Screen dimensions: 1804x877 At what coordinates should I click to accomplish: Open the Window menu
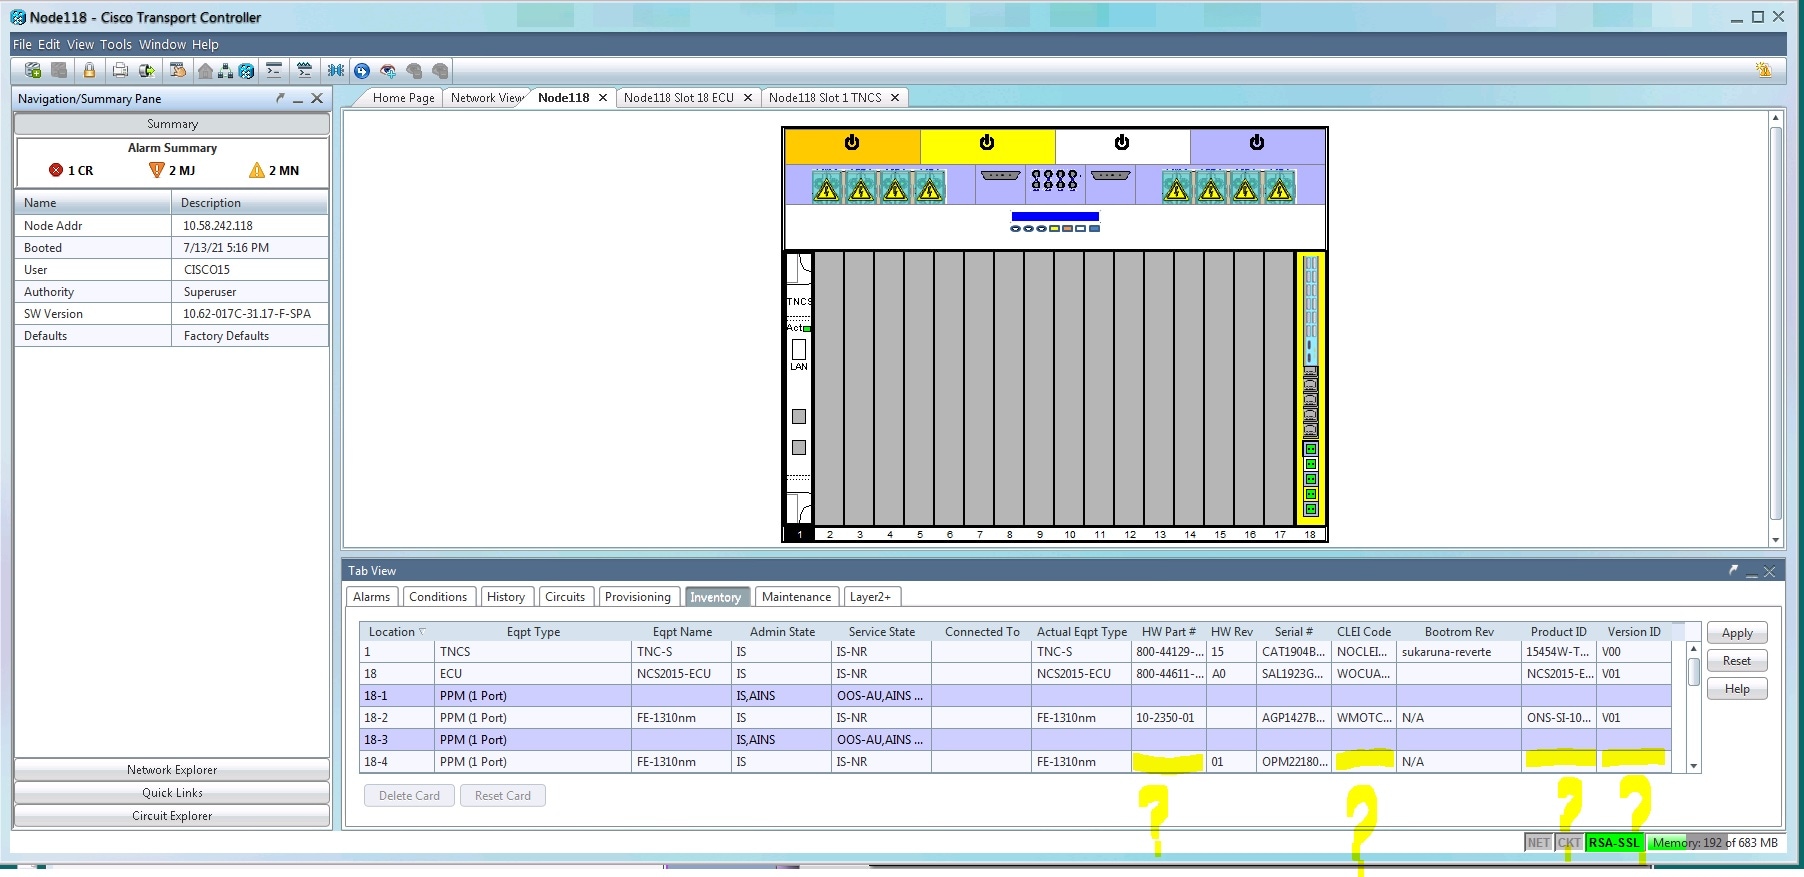pos(162,44)
